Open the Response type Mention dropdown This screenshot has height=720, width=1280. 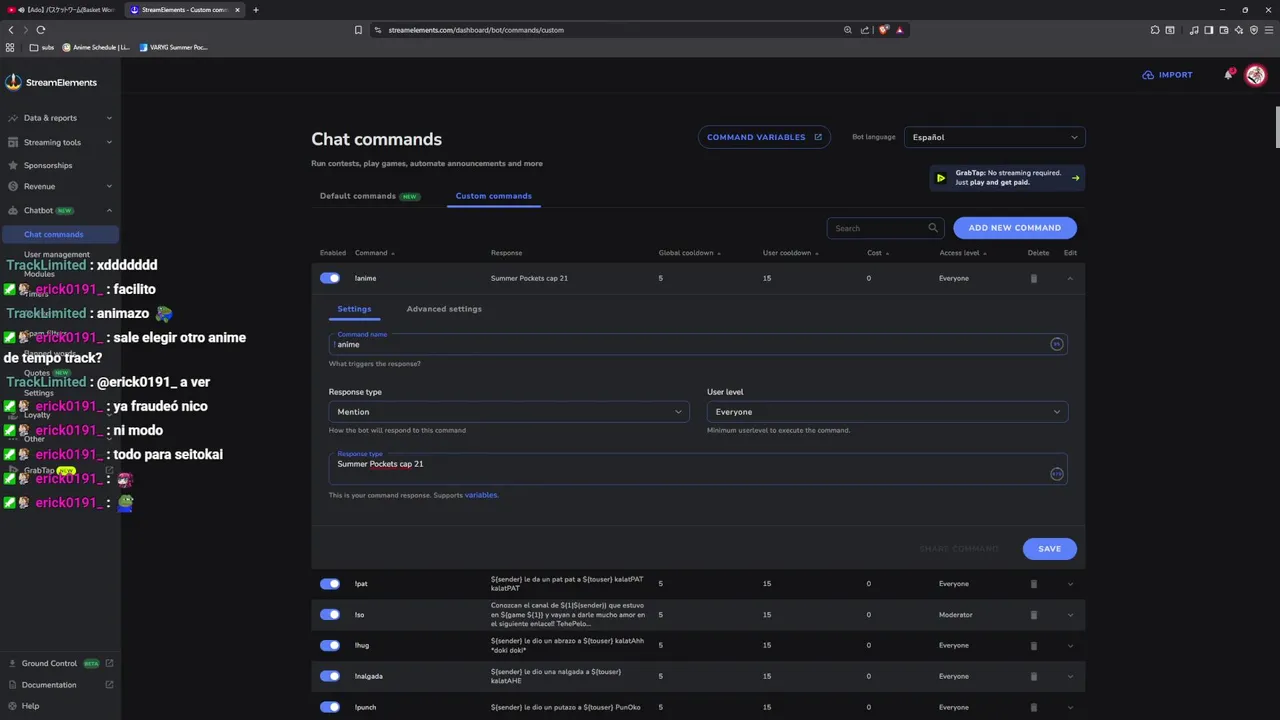point(508,412)
